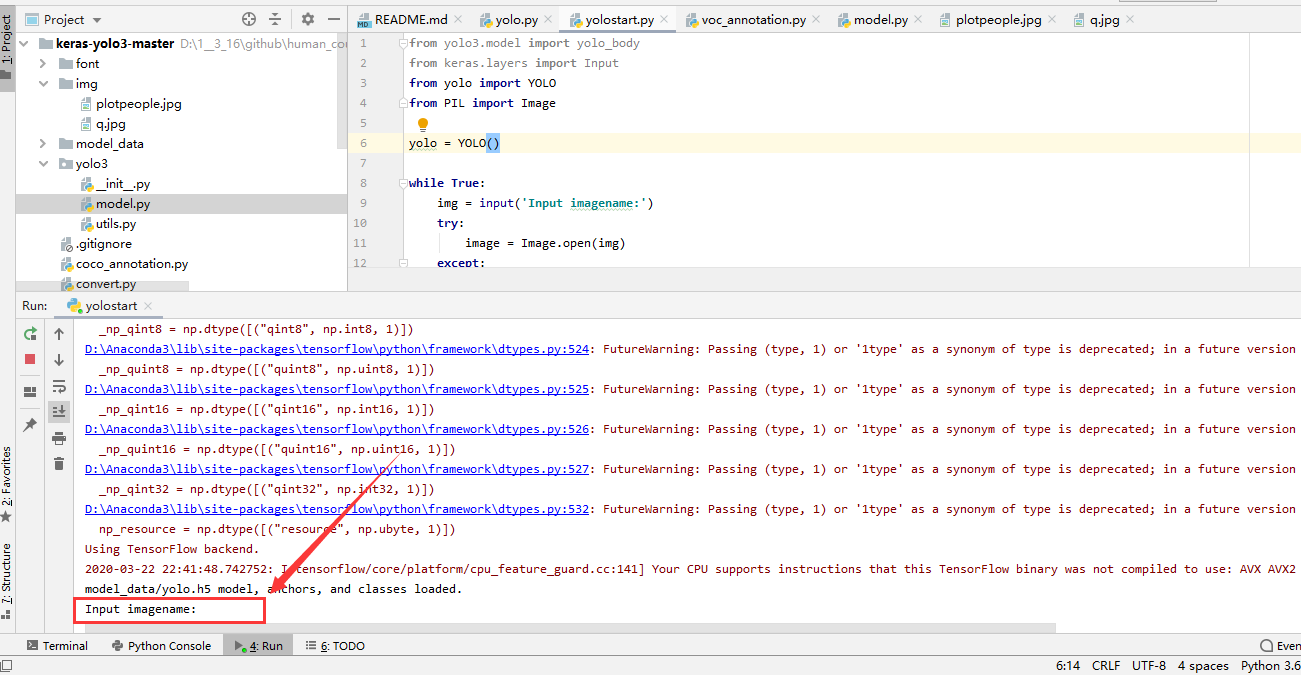Viewport: 1301px width, 675px height.
Task: Change the UTF-8 file encoding
Action: (x=1149, y=666)
